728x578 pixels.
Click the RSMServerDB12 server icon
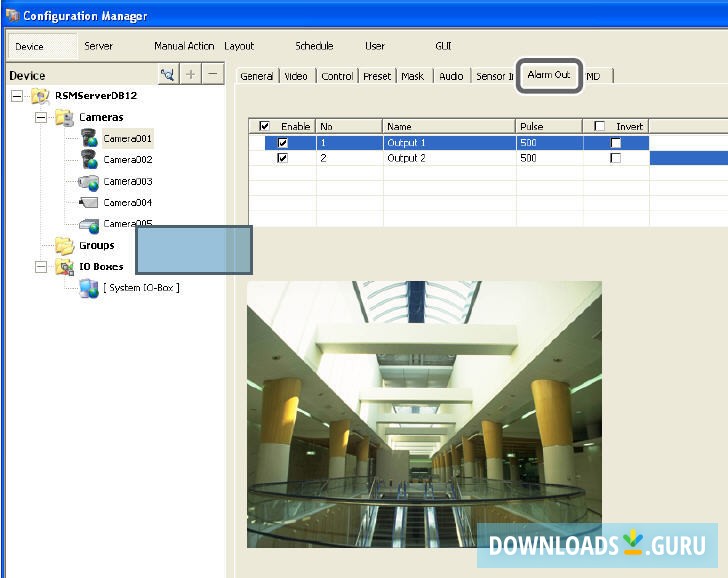[x=40, y=96]
